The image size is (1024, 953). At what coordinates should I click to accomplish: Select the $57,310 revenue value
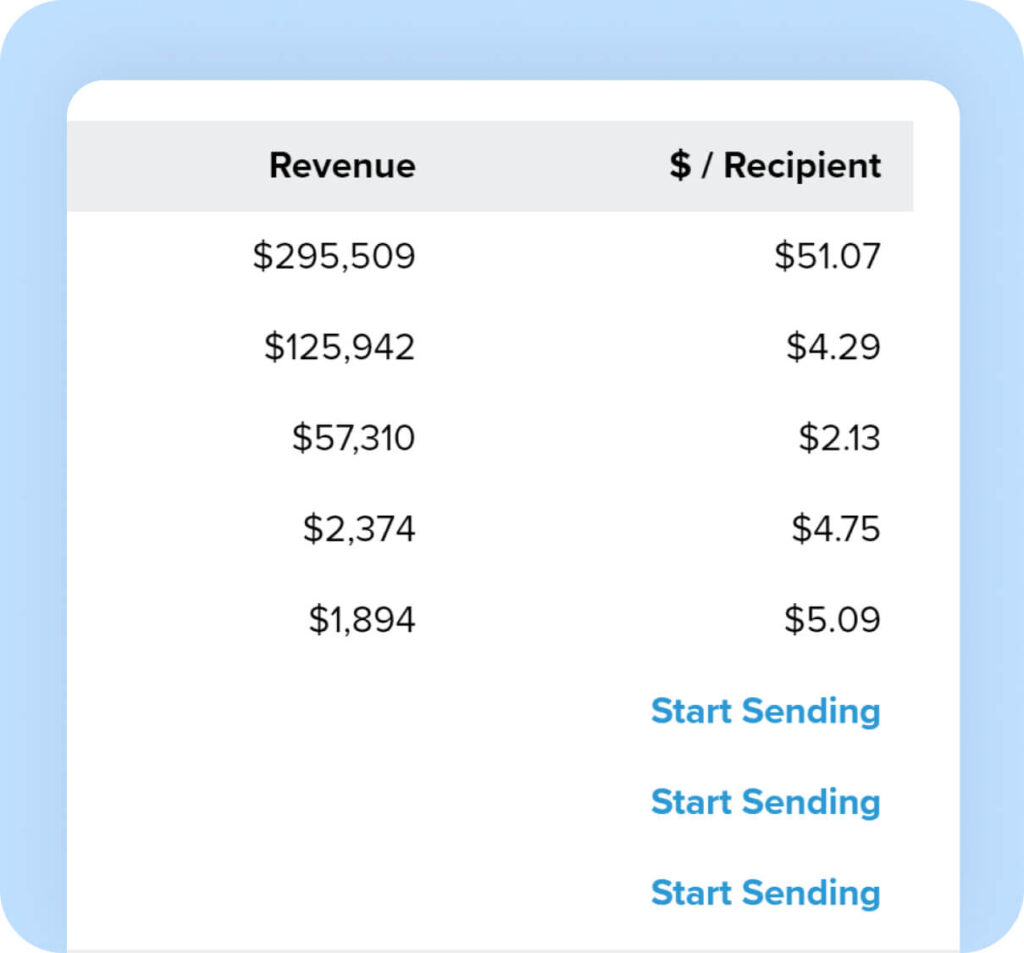353,439
